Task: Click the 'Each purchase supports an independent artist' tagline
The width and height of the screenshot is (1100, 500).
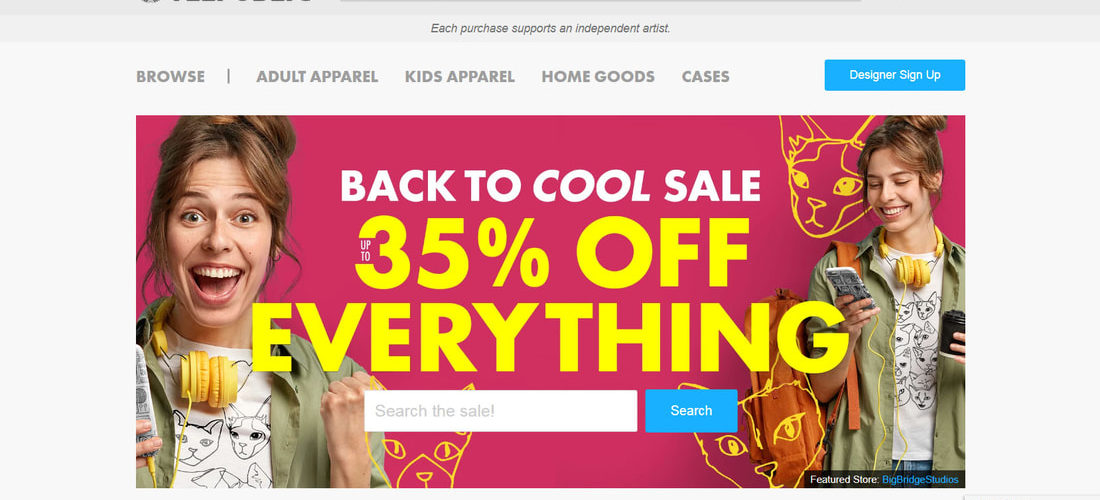Action: pyautogui.click(x=551, y=29)
